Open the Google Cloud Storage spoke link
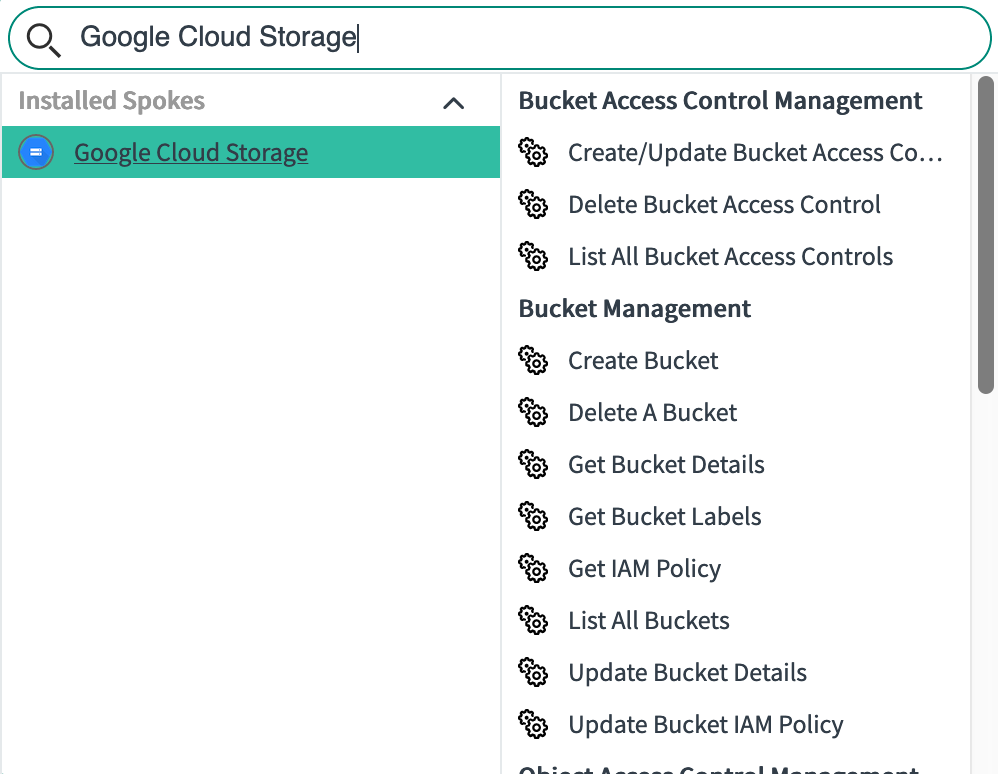Viewport: 998px width, 774px height. (191, 153)
